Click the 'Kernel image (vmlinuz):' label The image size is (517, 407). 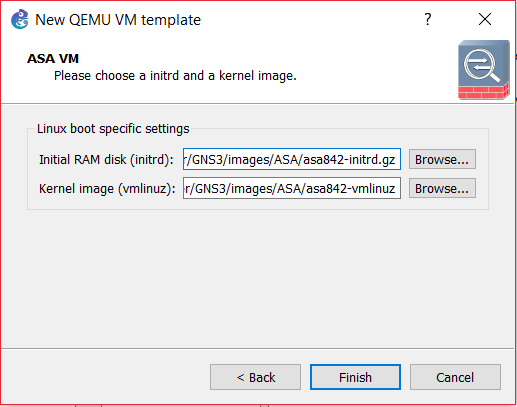107,189
